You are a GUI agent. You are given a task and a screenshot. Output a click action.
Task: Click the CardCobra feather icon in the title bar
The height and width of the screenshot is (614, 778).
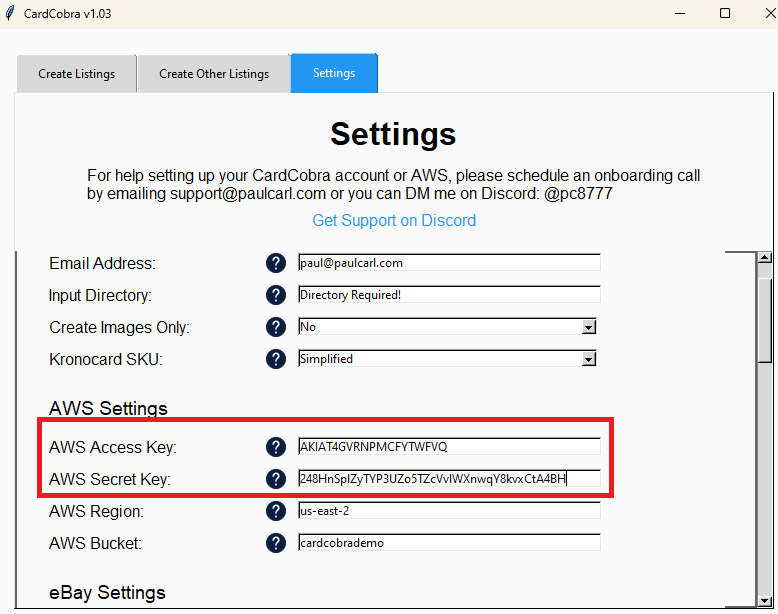click(x=10, y=13)
